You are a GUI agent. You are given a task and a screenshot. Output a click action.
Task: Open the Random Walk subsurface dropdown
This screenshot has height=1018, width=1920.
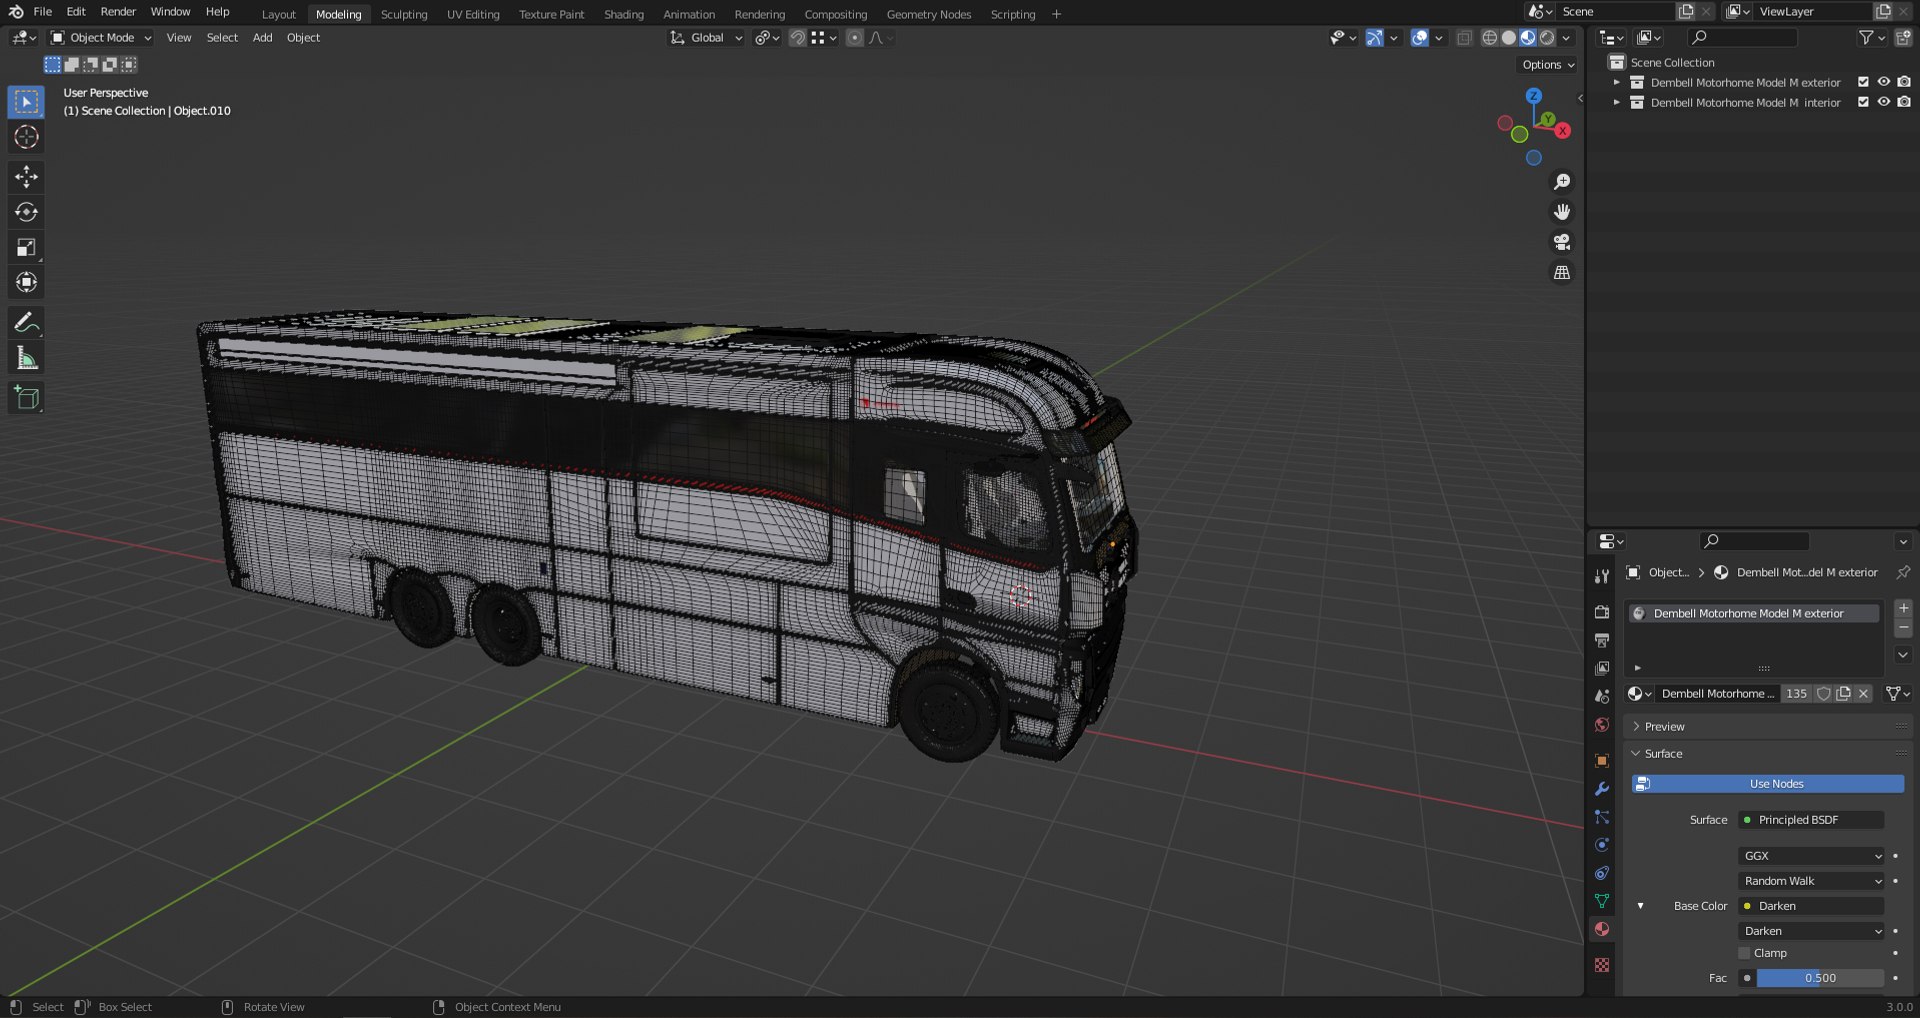(1812, 881)
